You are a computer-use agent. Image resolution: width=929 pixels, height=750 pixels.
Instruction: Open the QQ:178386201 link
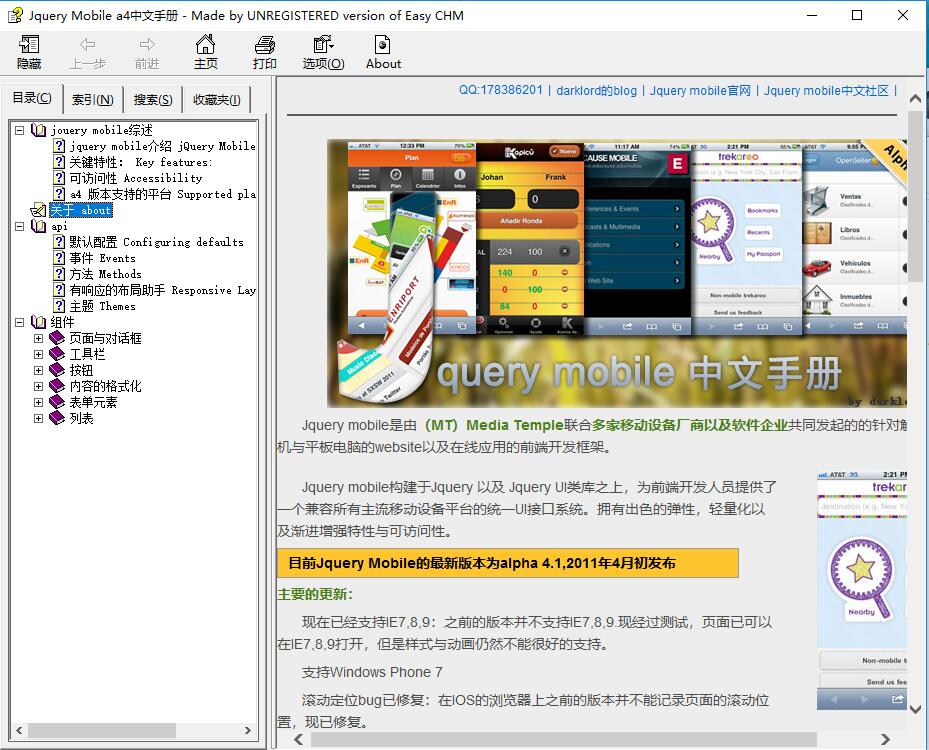[x=501, y=90]
